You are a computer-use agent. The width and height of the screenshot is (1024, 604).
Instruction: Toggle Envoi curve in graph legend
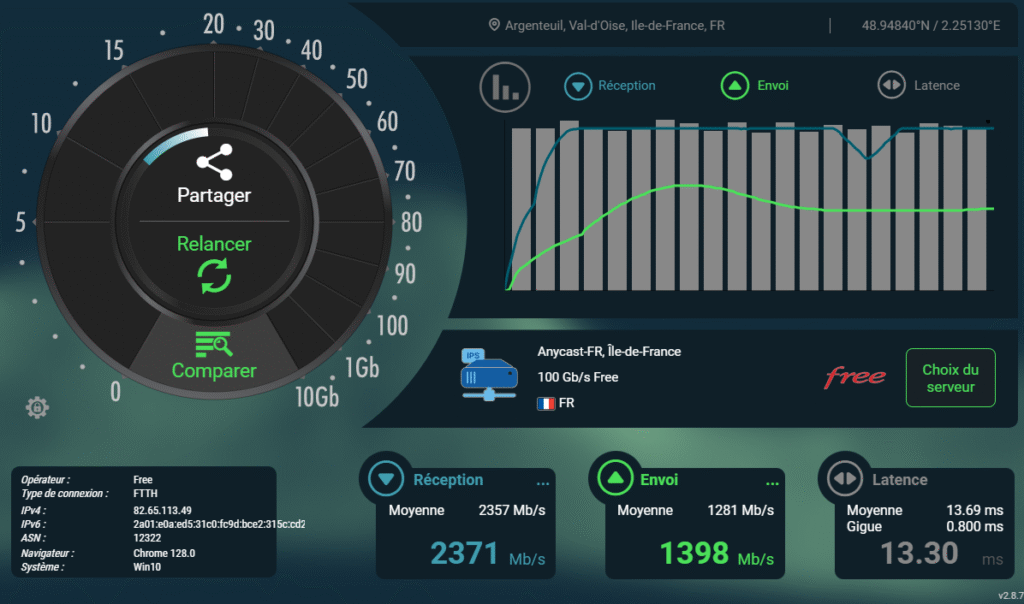click(755, 86)
